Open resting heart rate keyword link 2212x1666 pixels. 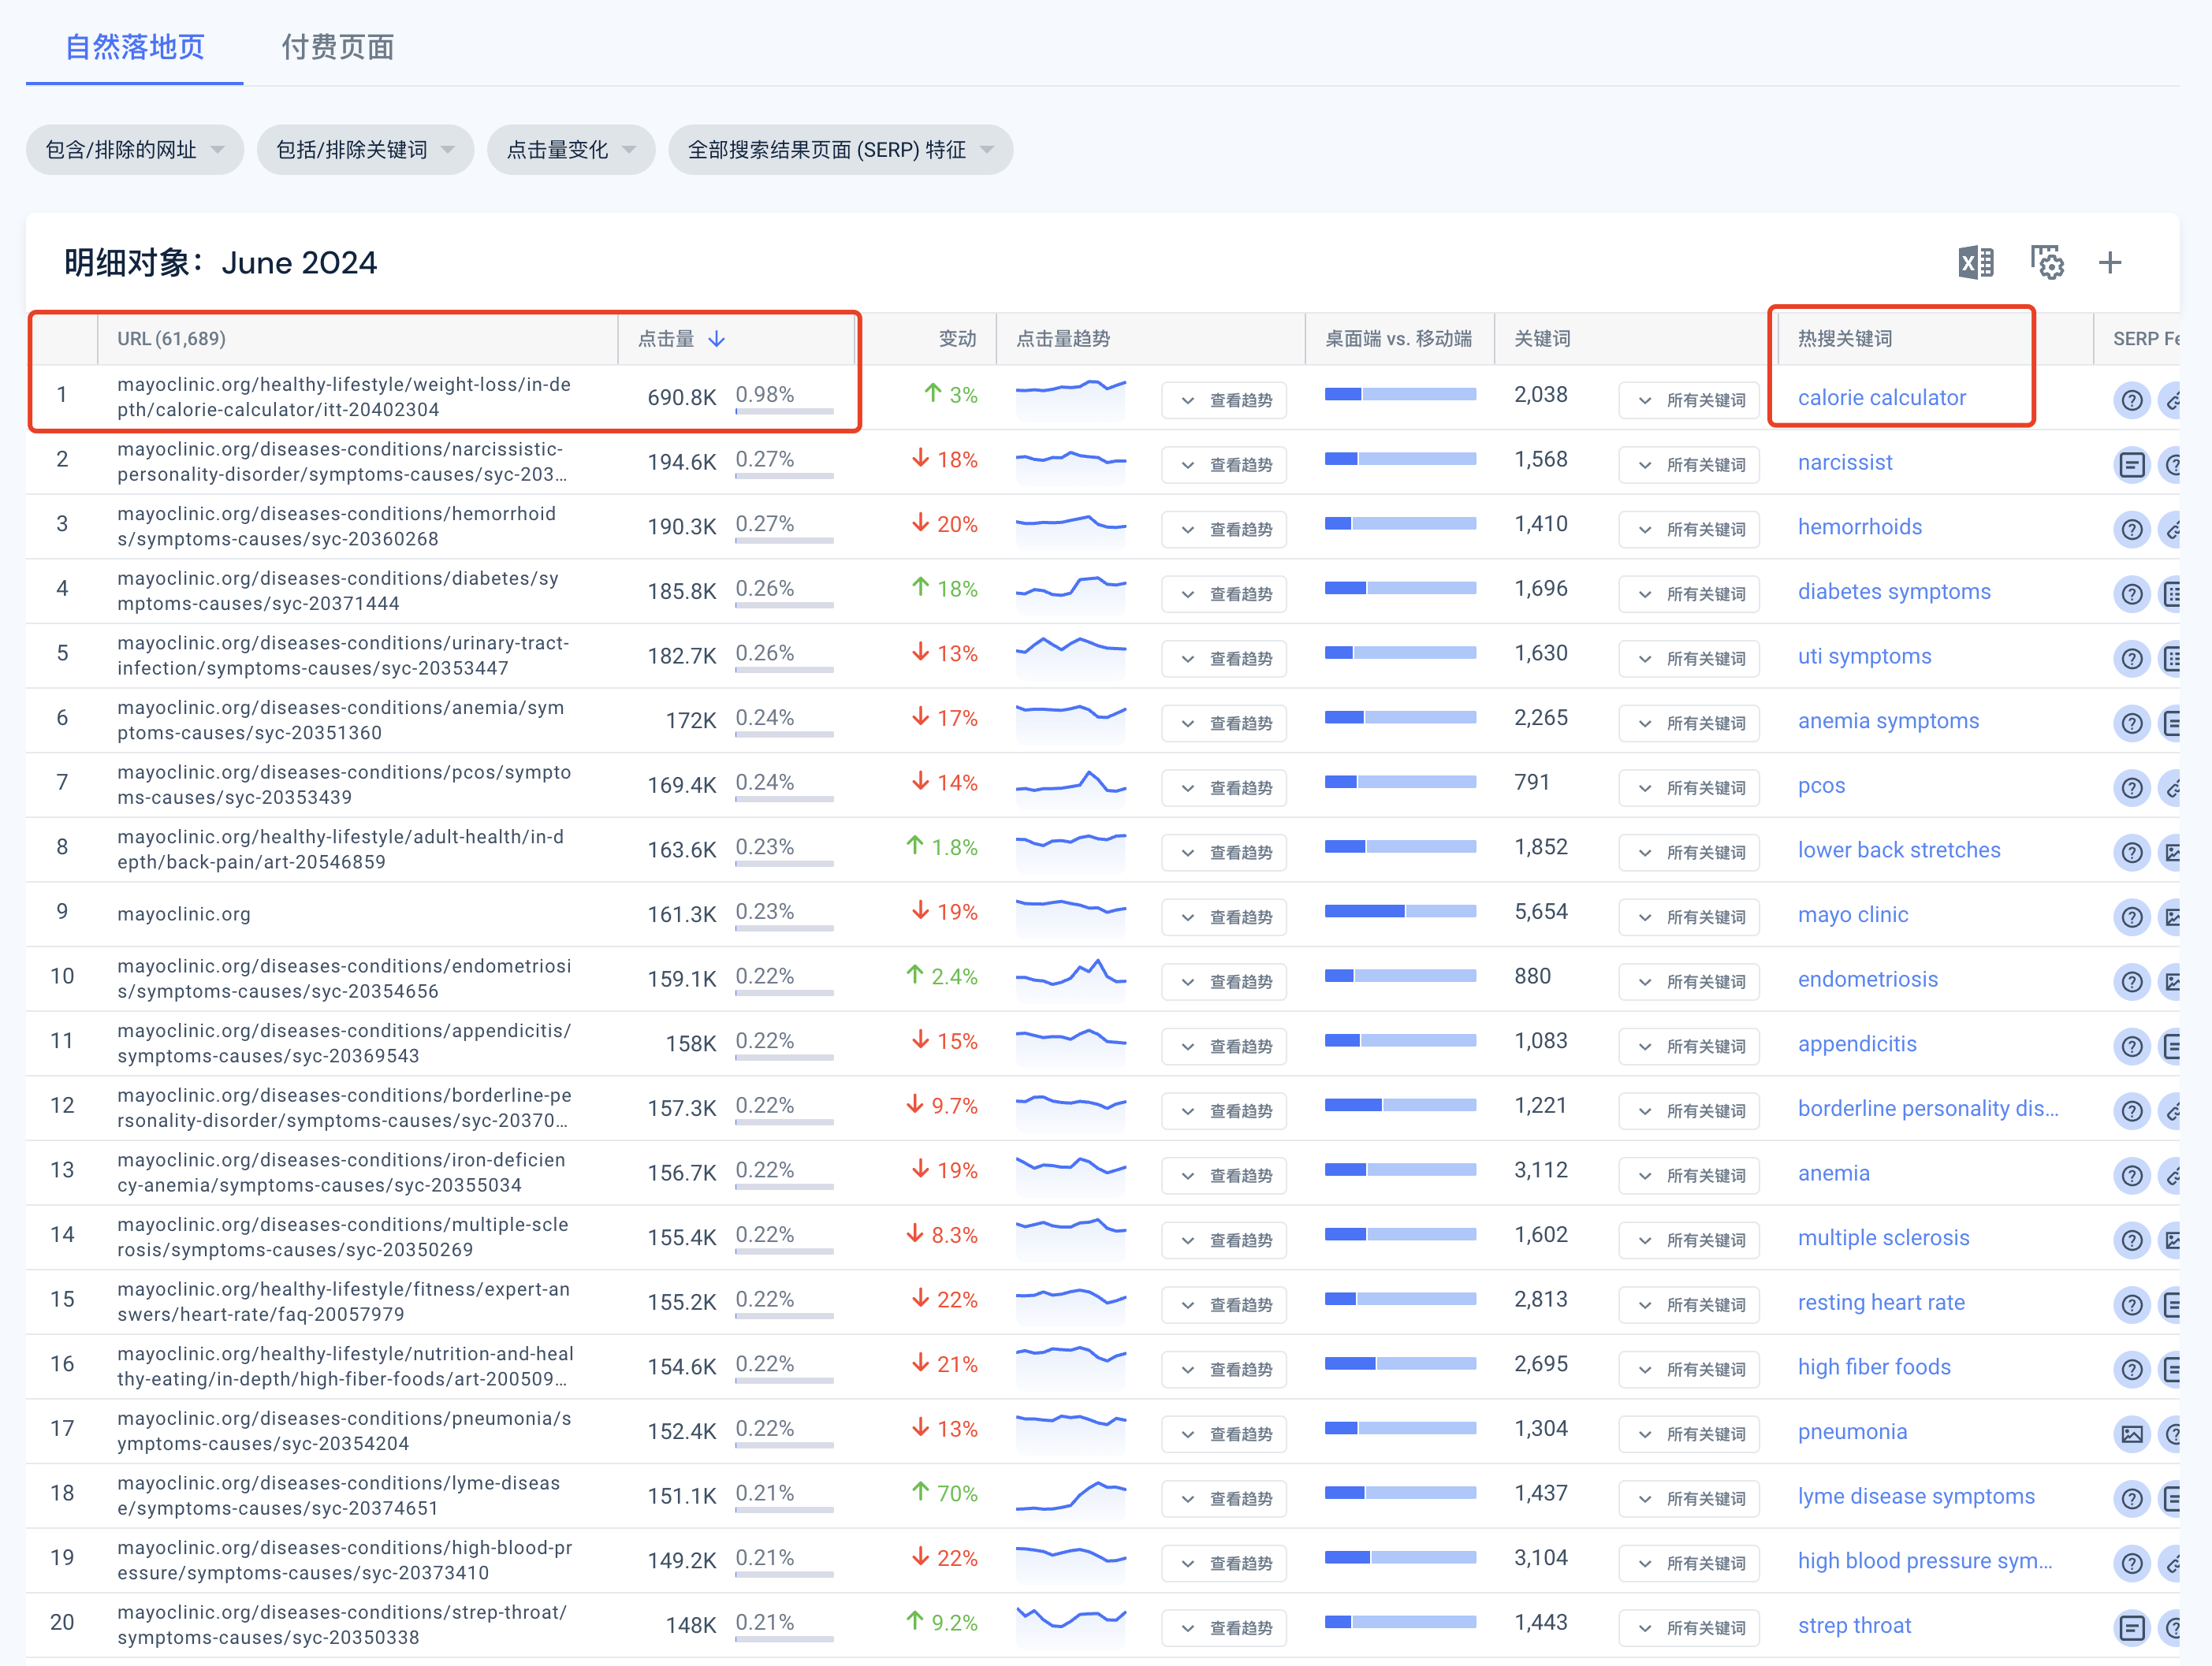1881,1303
